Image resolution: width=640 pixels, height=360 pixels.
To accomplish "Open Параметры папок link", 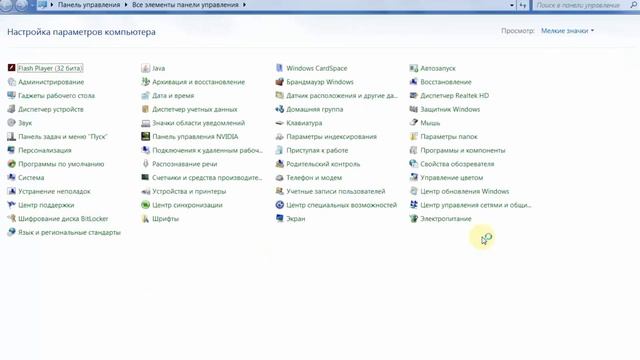I will pyautogui.click(x=449, y=137).
